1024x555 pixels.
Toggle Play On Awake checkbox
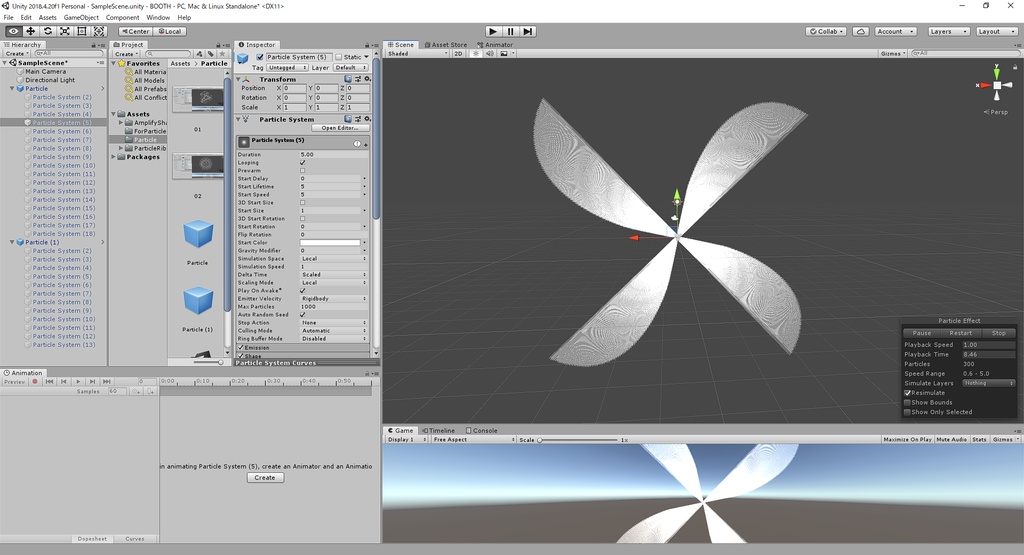(302, 291)
